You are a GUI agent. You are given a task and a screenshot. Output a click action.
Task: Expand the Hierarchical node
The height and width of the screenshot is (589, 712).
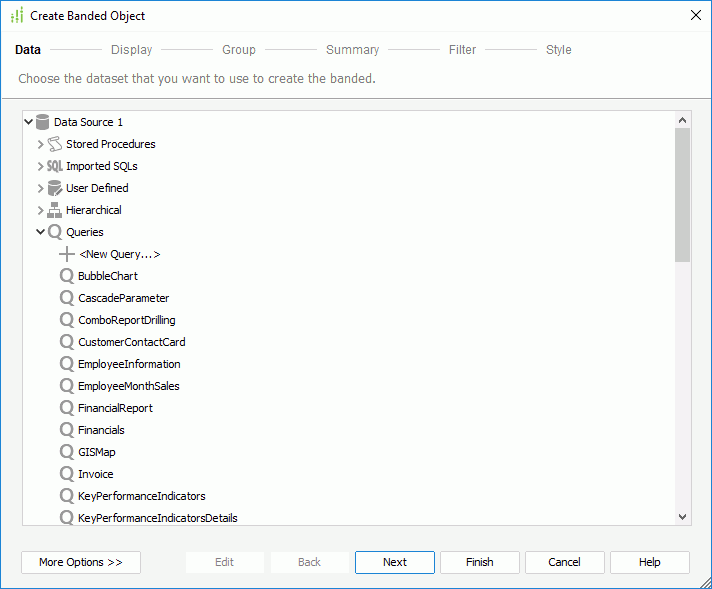40,210
